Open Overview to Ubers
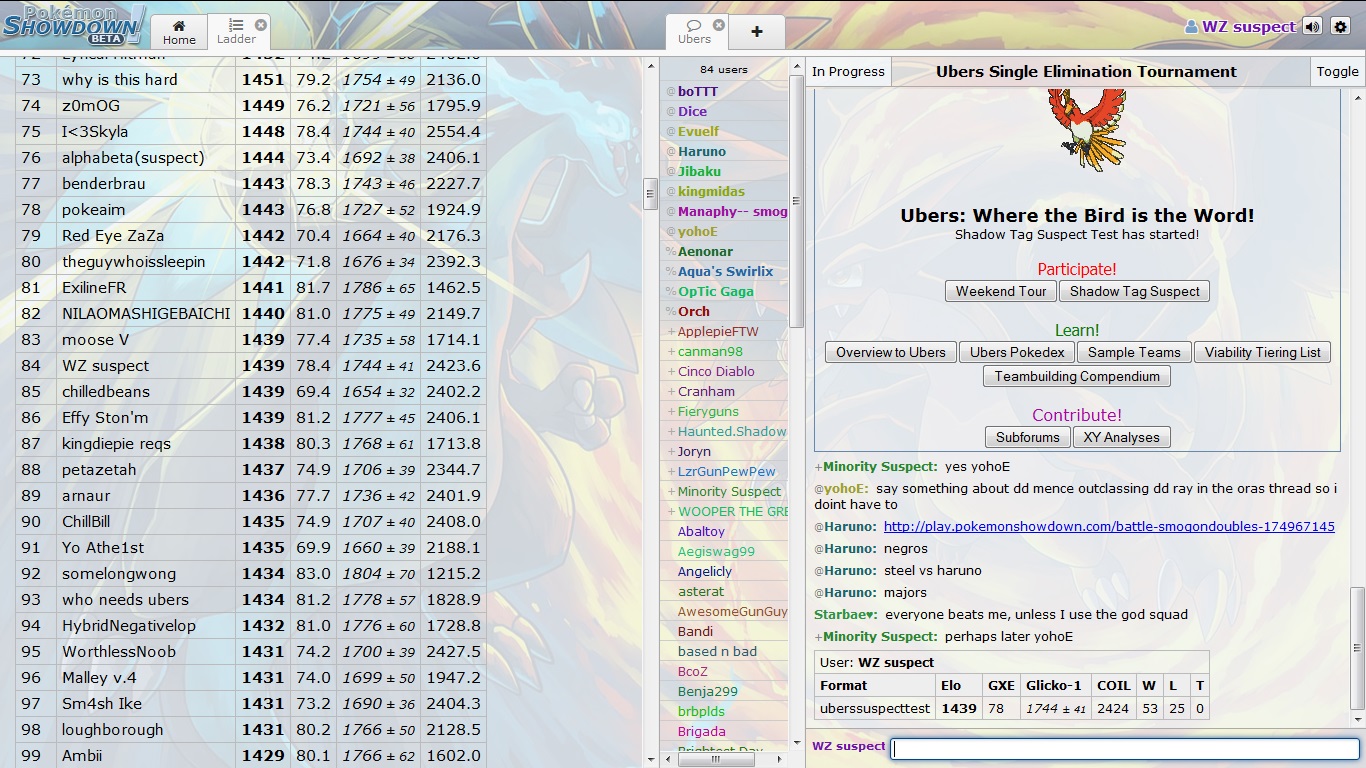The width and height of the screenshot is (1366, 768). tap(891, 352)
